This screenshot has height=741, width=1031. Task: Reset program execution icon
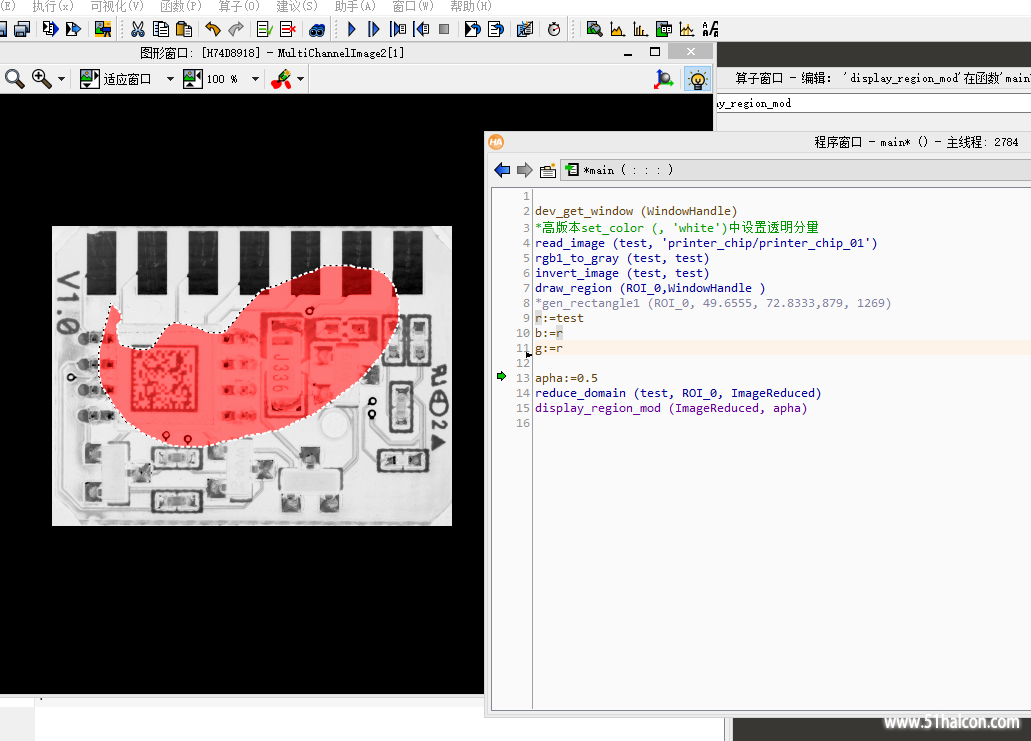[x=472, y=29]
